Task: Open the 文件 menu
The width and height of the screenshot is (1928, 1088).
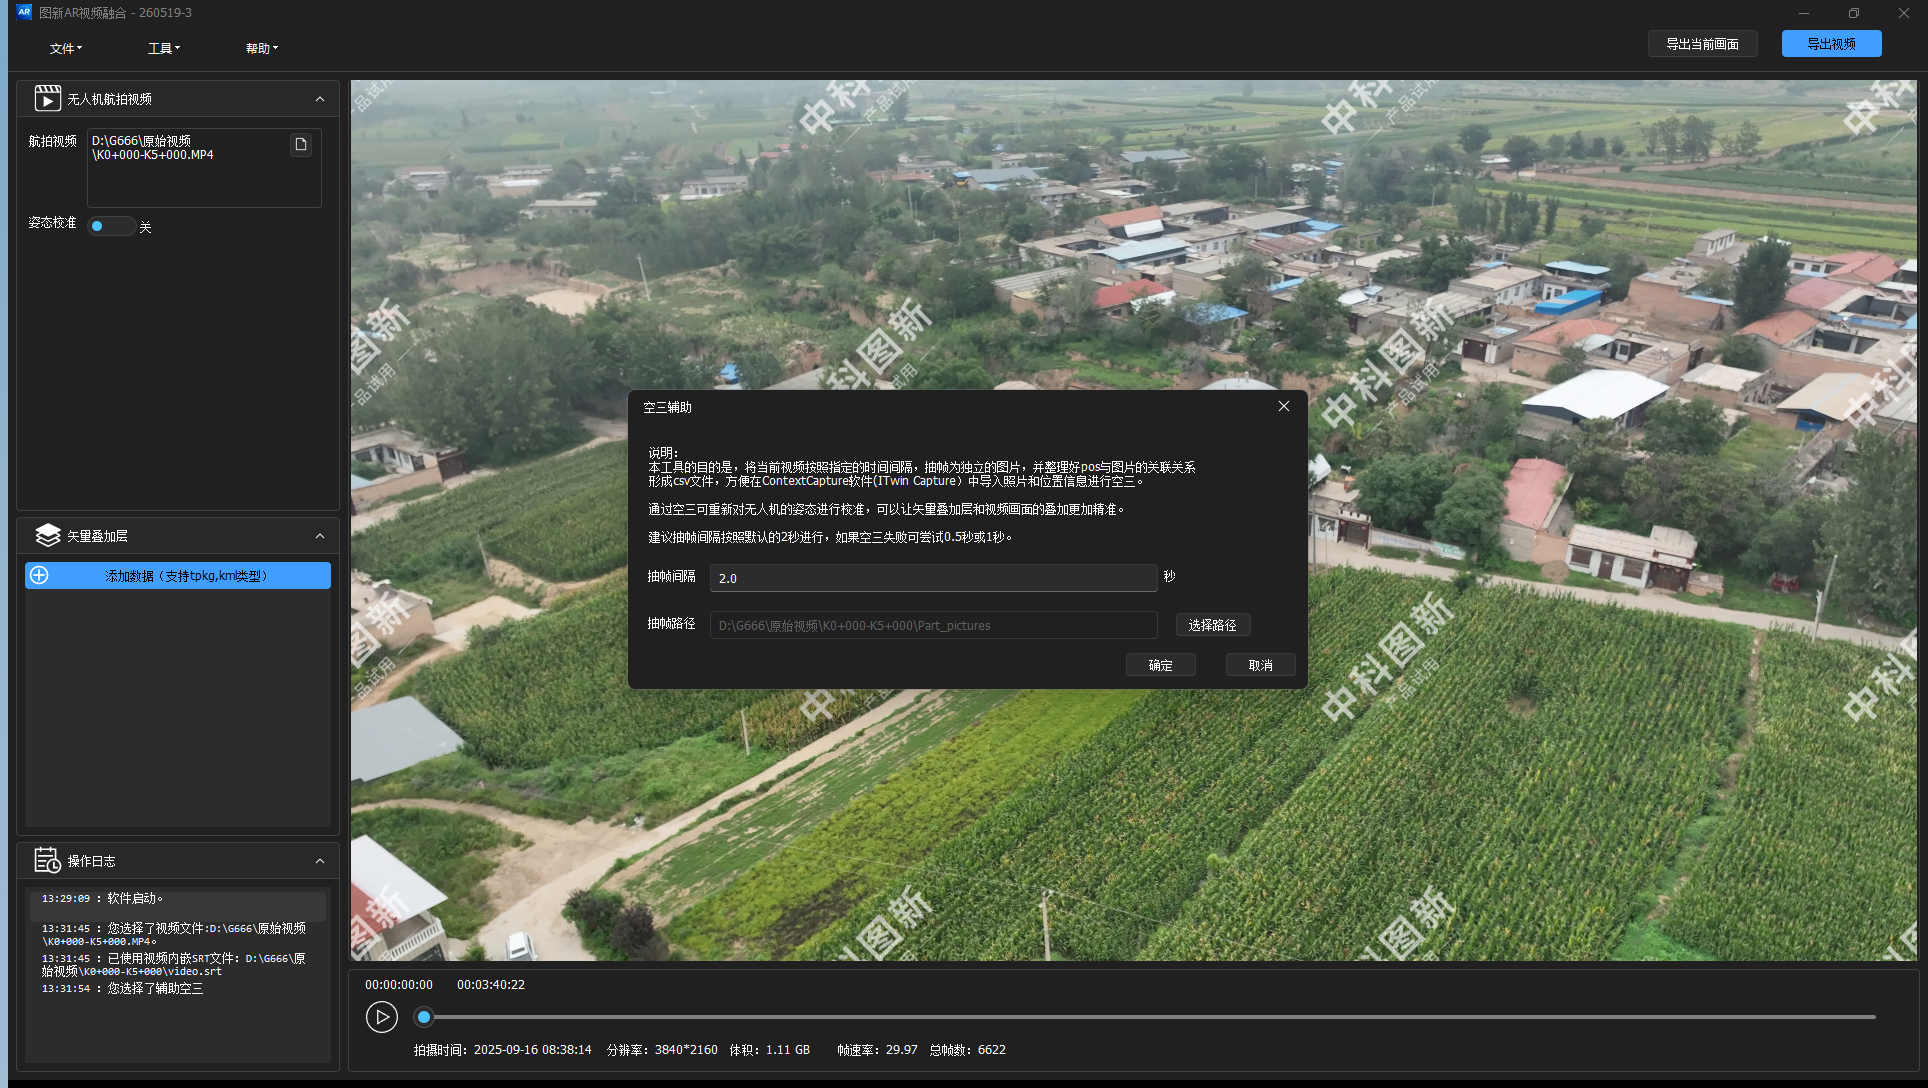Action: (66, 48)
